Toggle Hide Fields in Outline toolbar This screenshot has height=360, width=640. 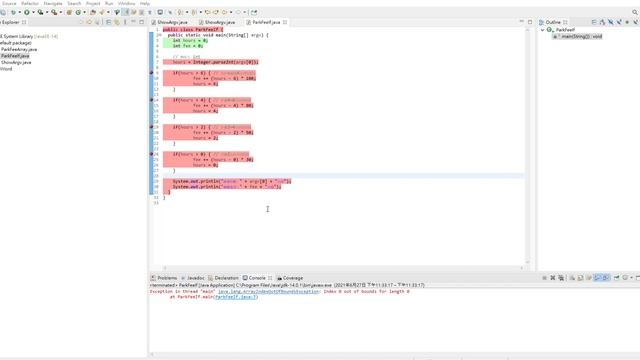[x=611, y=22]
